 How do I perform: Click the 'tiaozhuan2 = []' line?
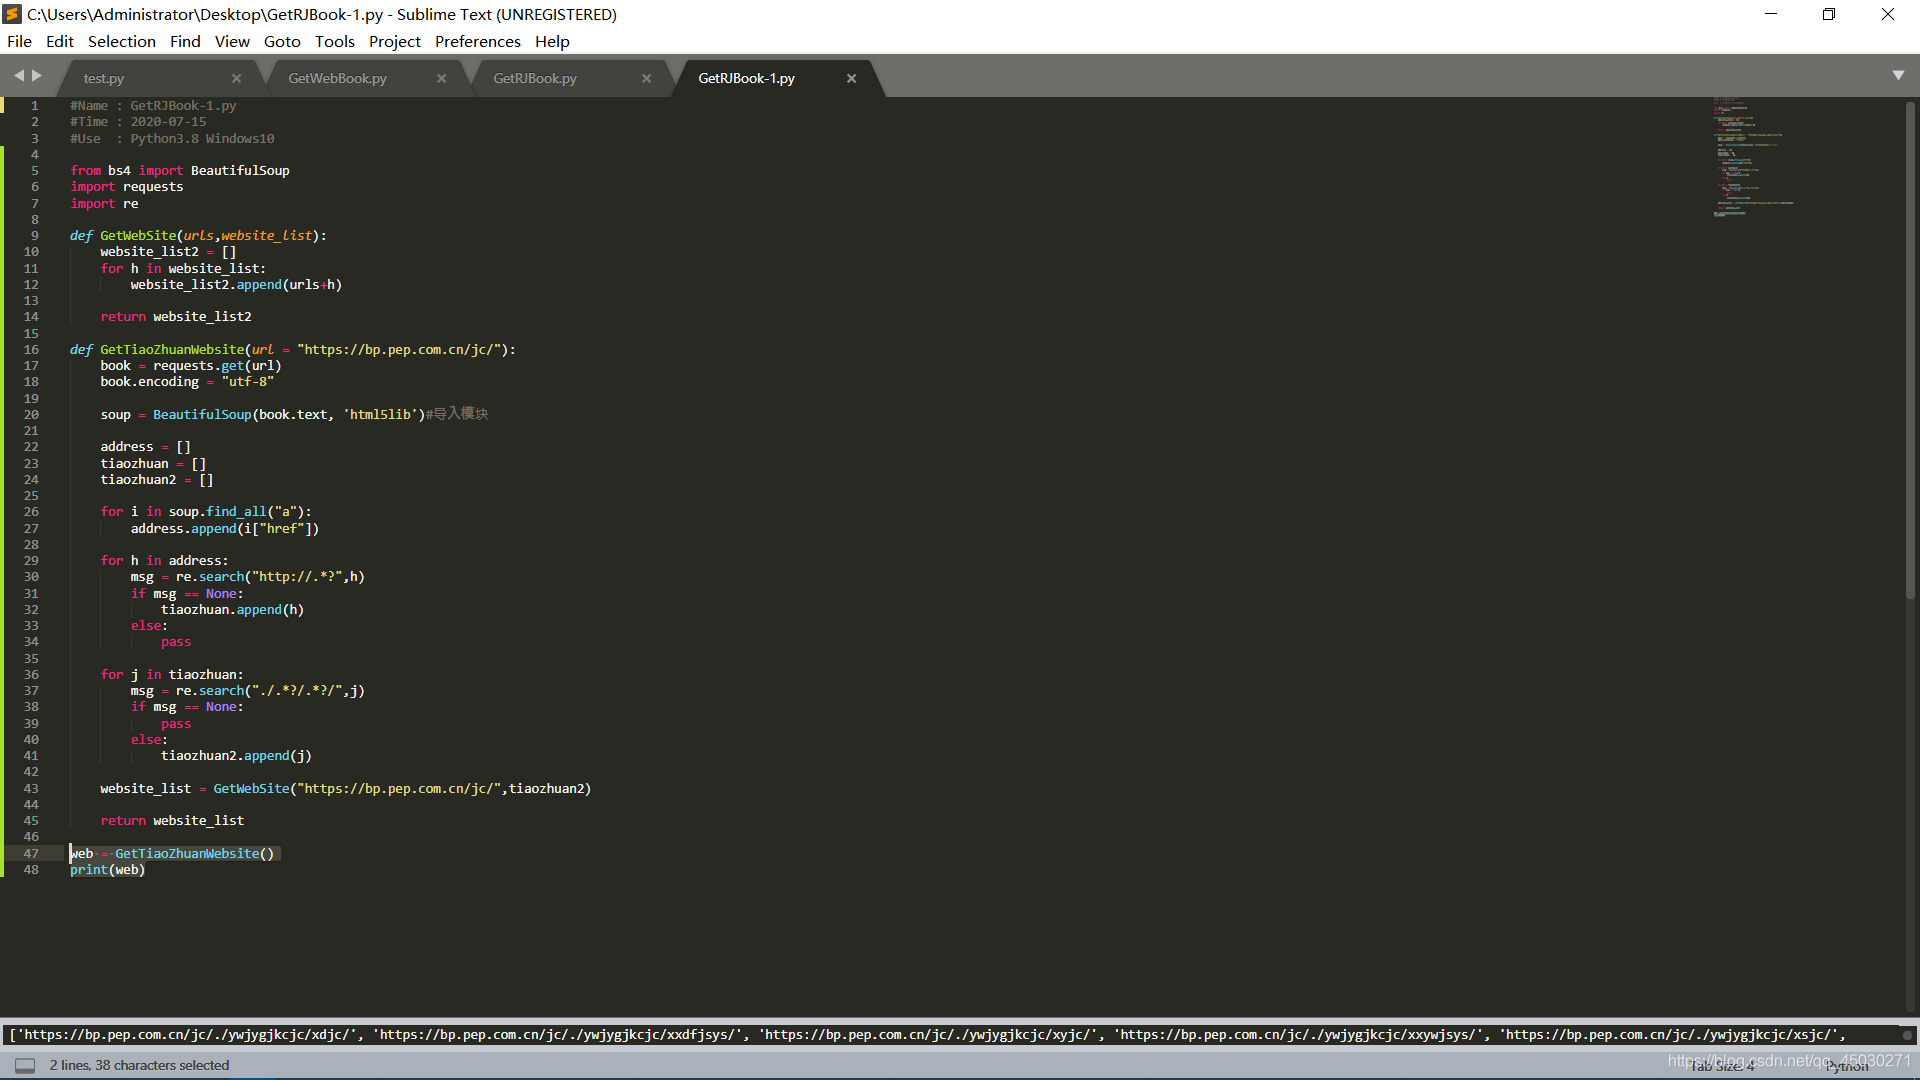157,479
